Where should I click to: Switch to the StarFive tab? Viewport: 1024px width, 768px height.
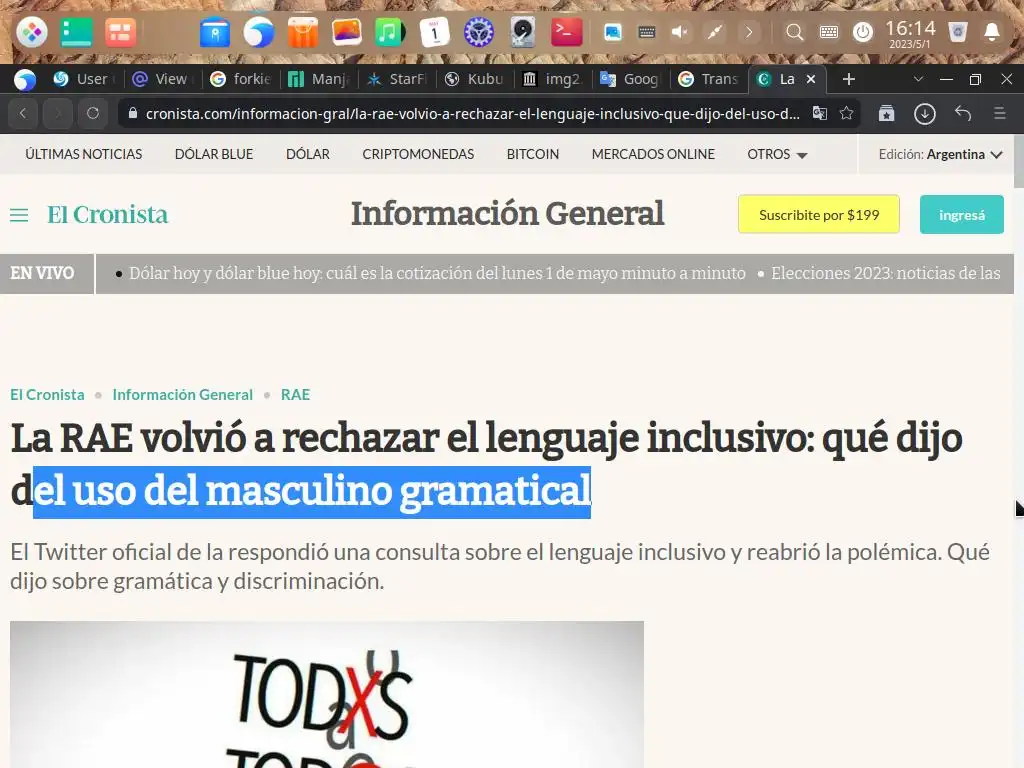click(x=397, y=79)
